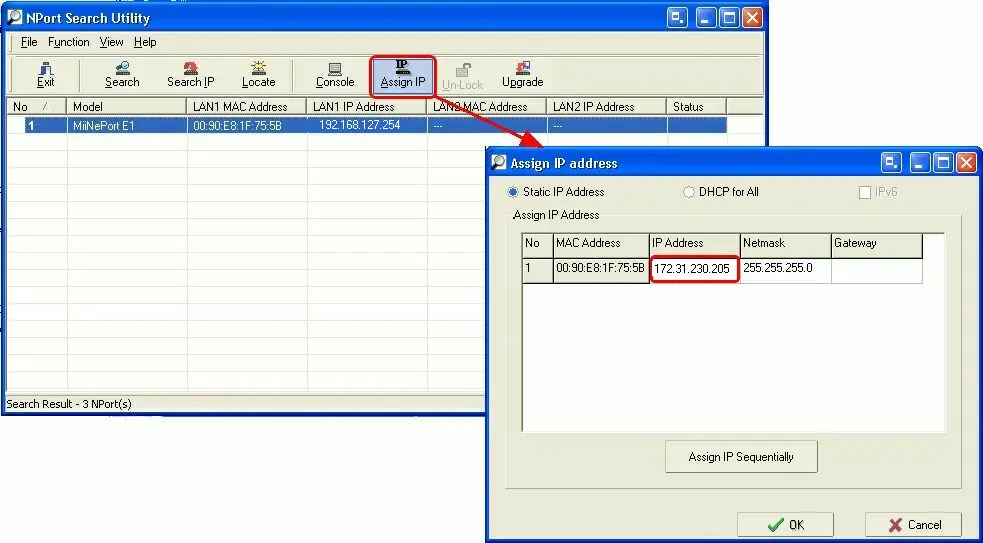
Task: Open the Search IP tool
Action: tap(190, 75)
